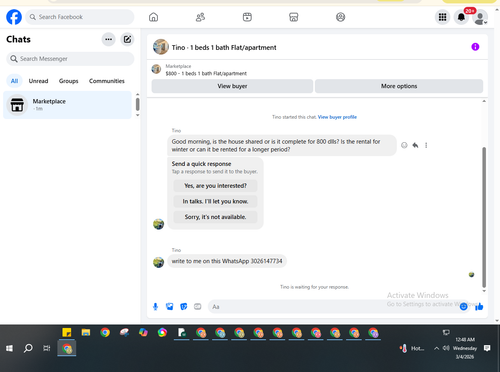
Task: Click Tino's avatar beside the WhatsApp message
Action: point(158,262)
